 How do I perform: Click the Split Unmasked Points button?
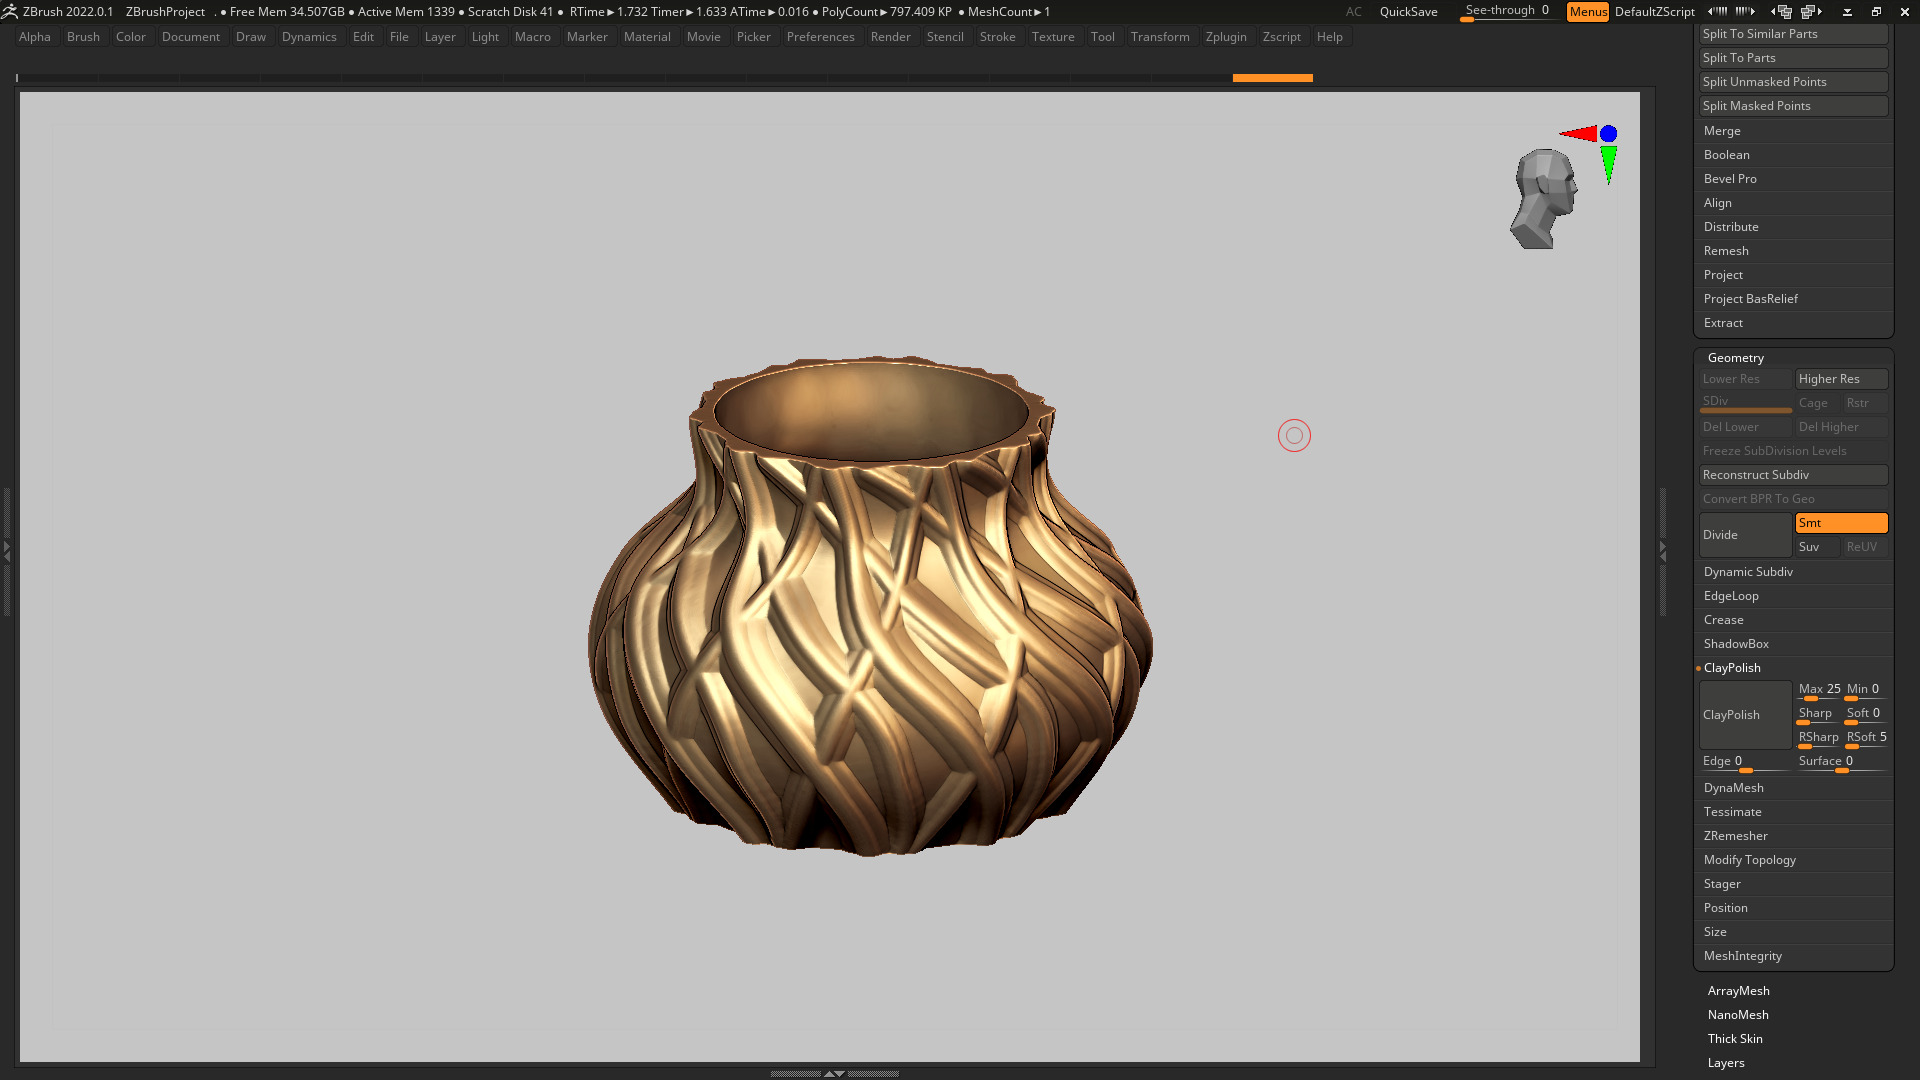(x=1793, y=82)
